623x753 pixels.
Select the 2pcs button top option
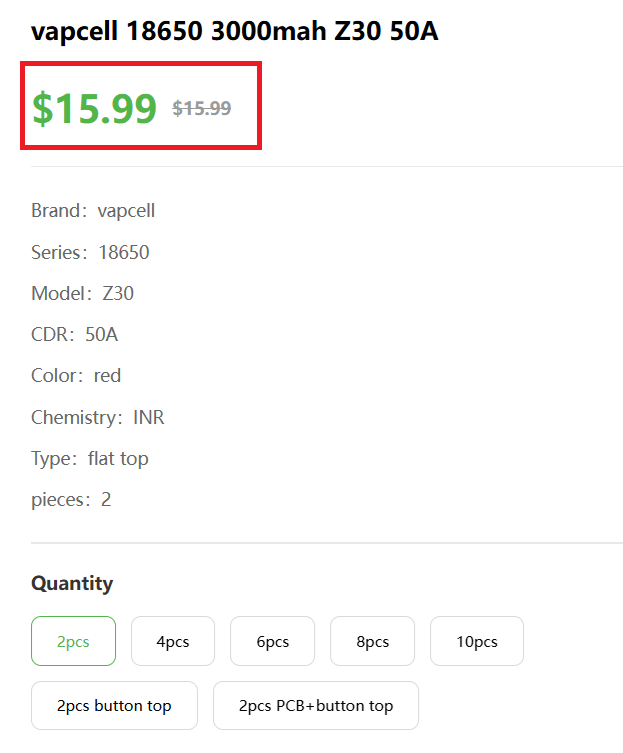pyautogui.click(x=114, y=705)
